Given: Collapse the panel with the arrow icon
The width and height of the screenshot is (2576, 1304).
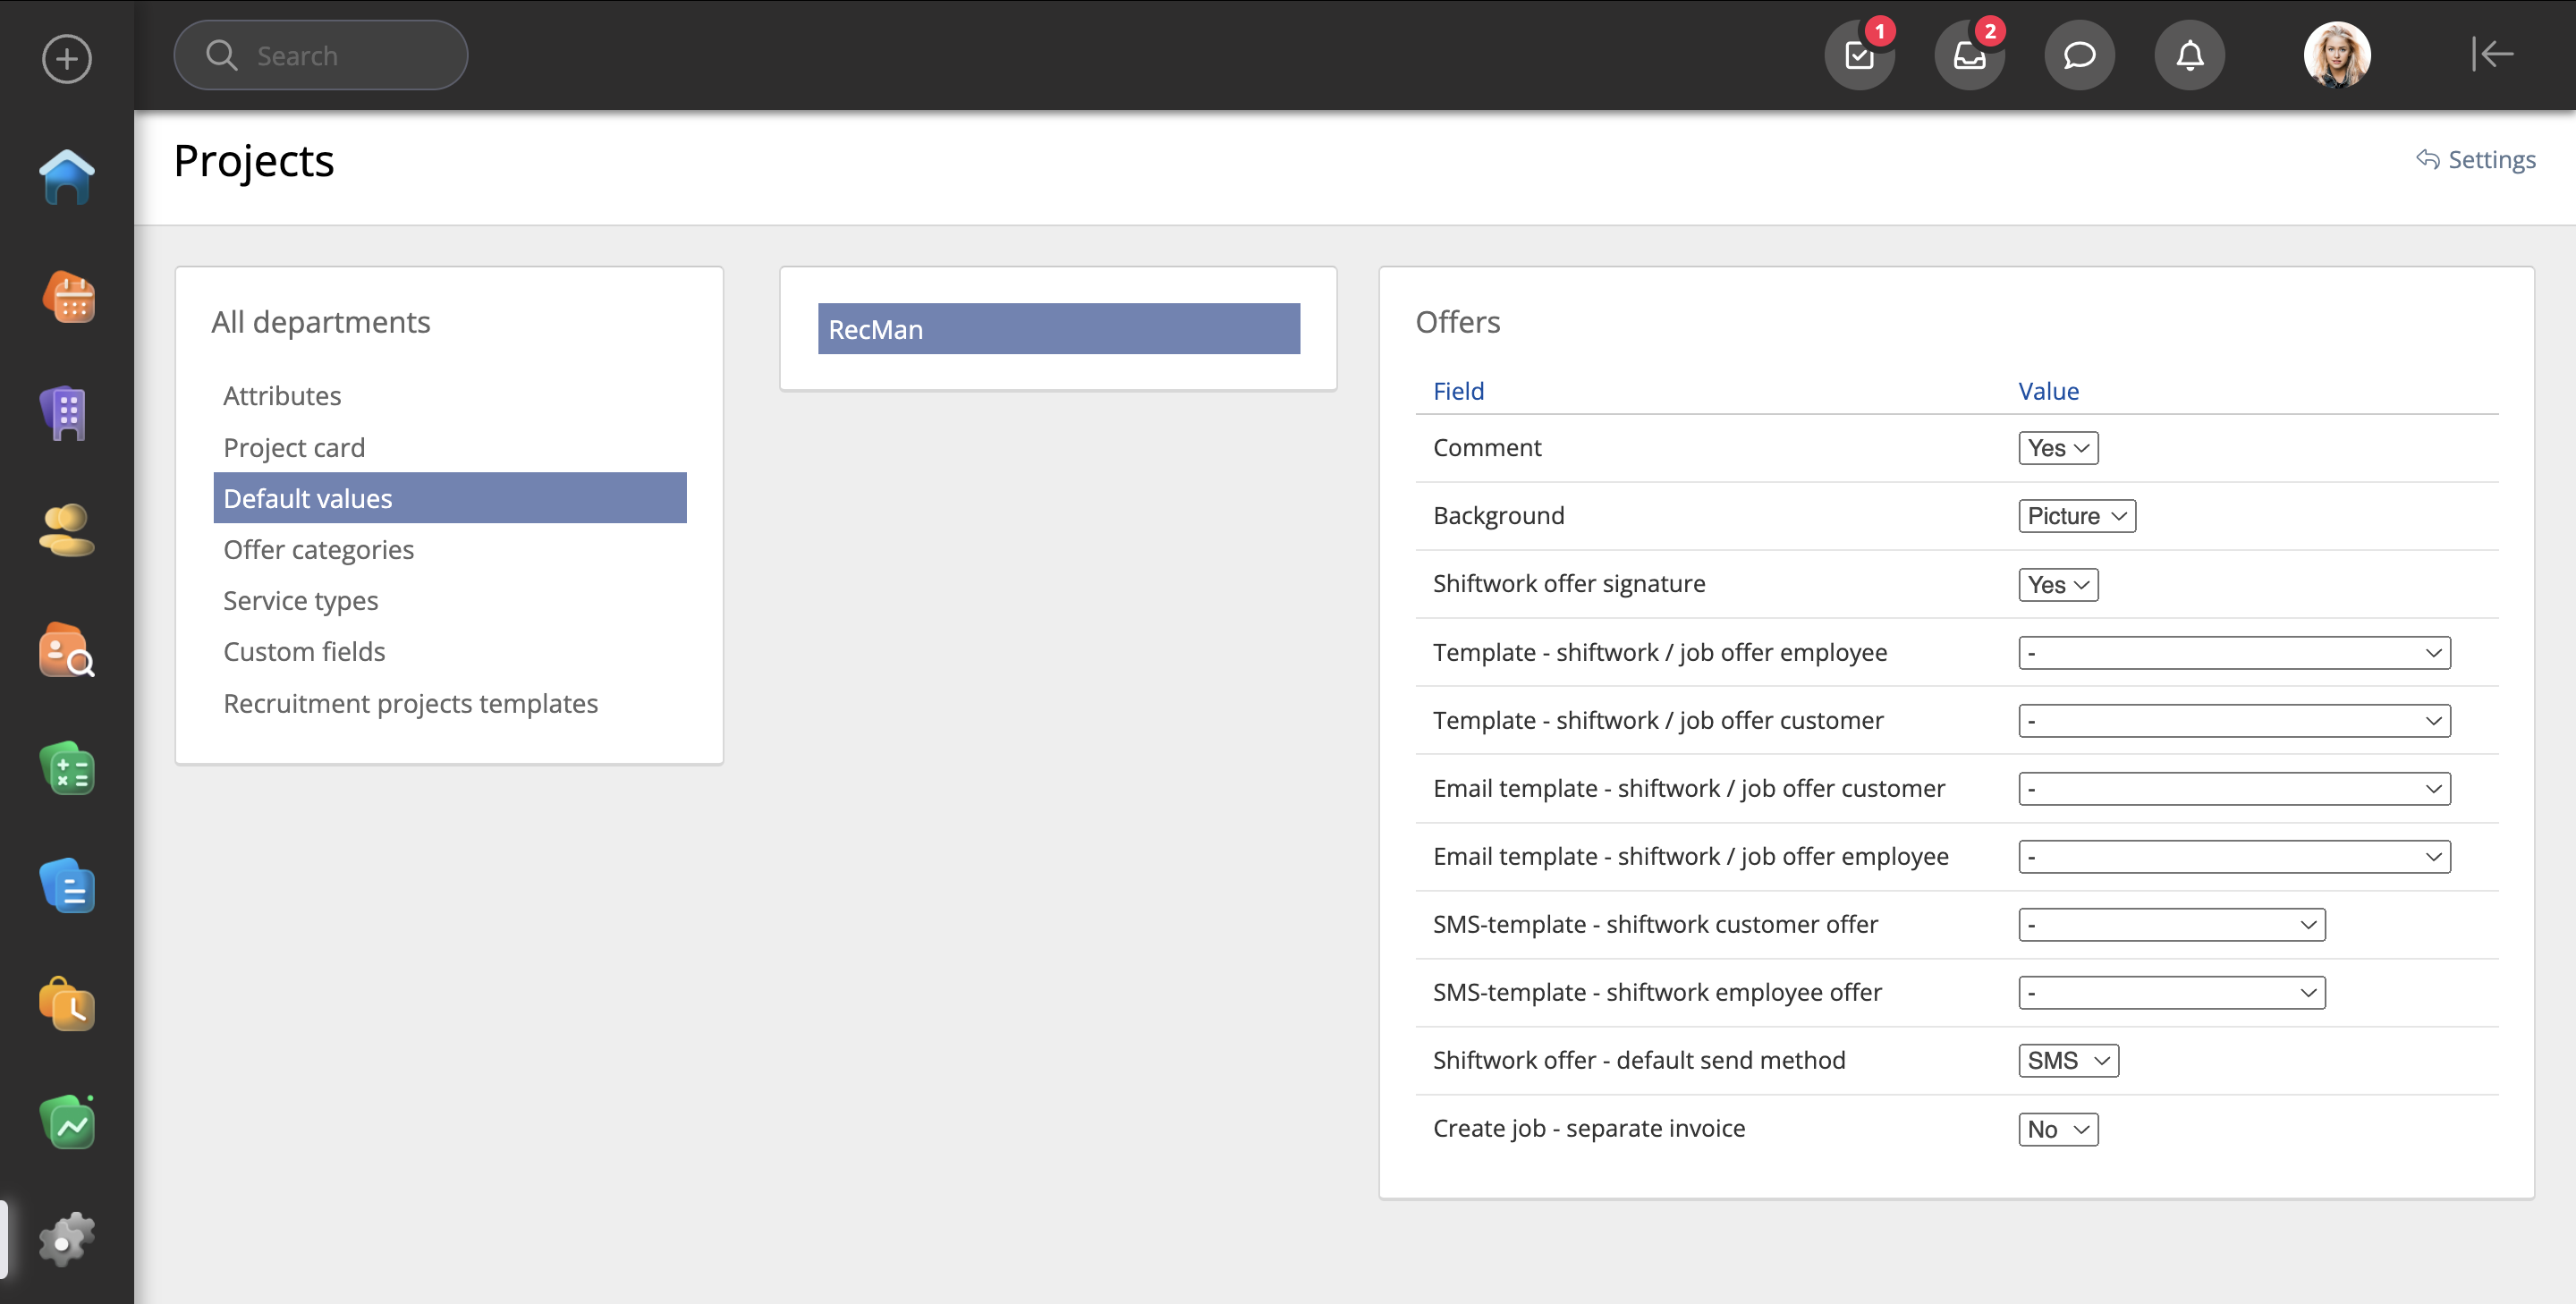Looking at the screenshot, I should pyautogui.click(x=2492, y=55).
